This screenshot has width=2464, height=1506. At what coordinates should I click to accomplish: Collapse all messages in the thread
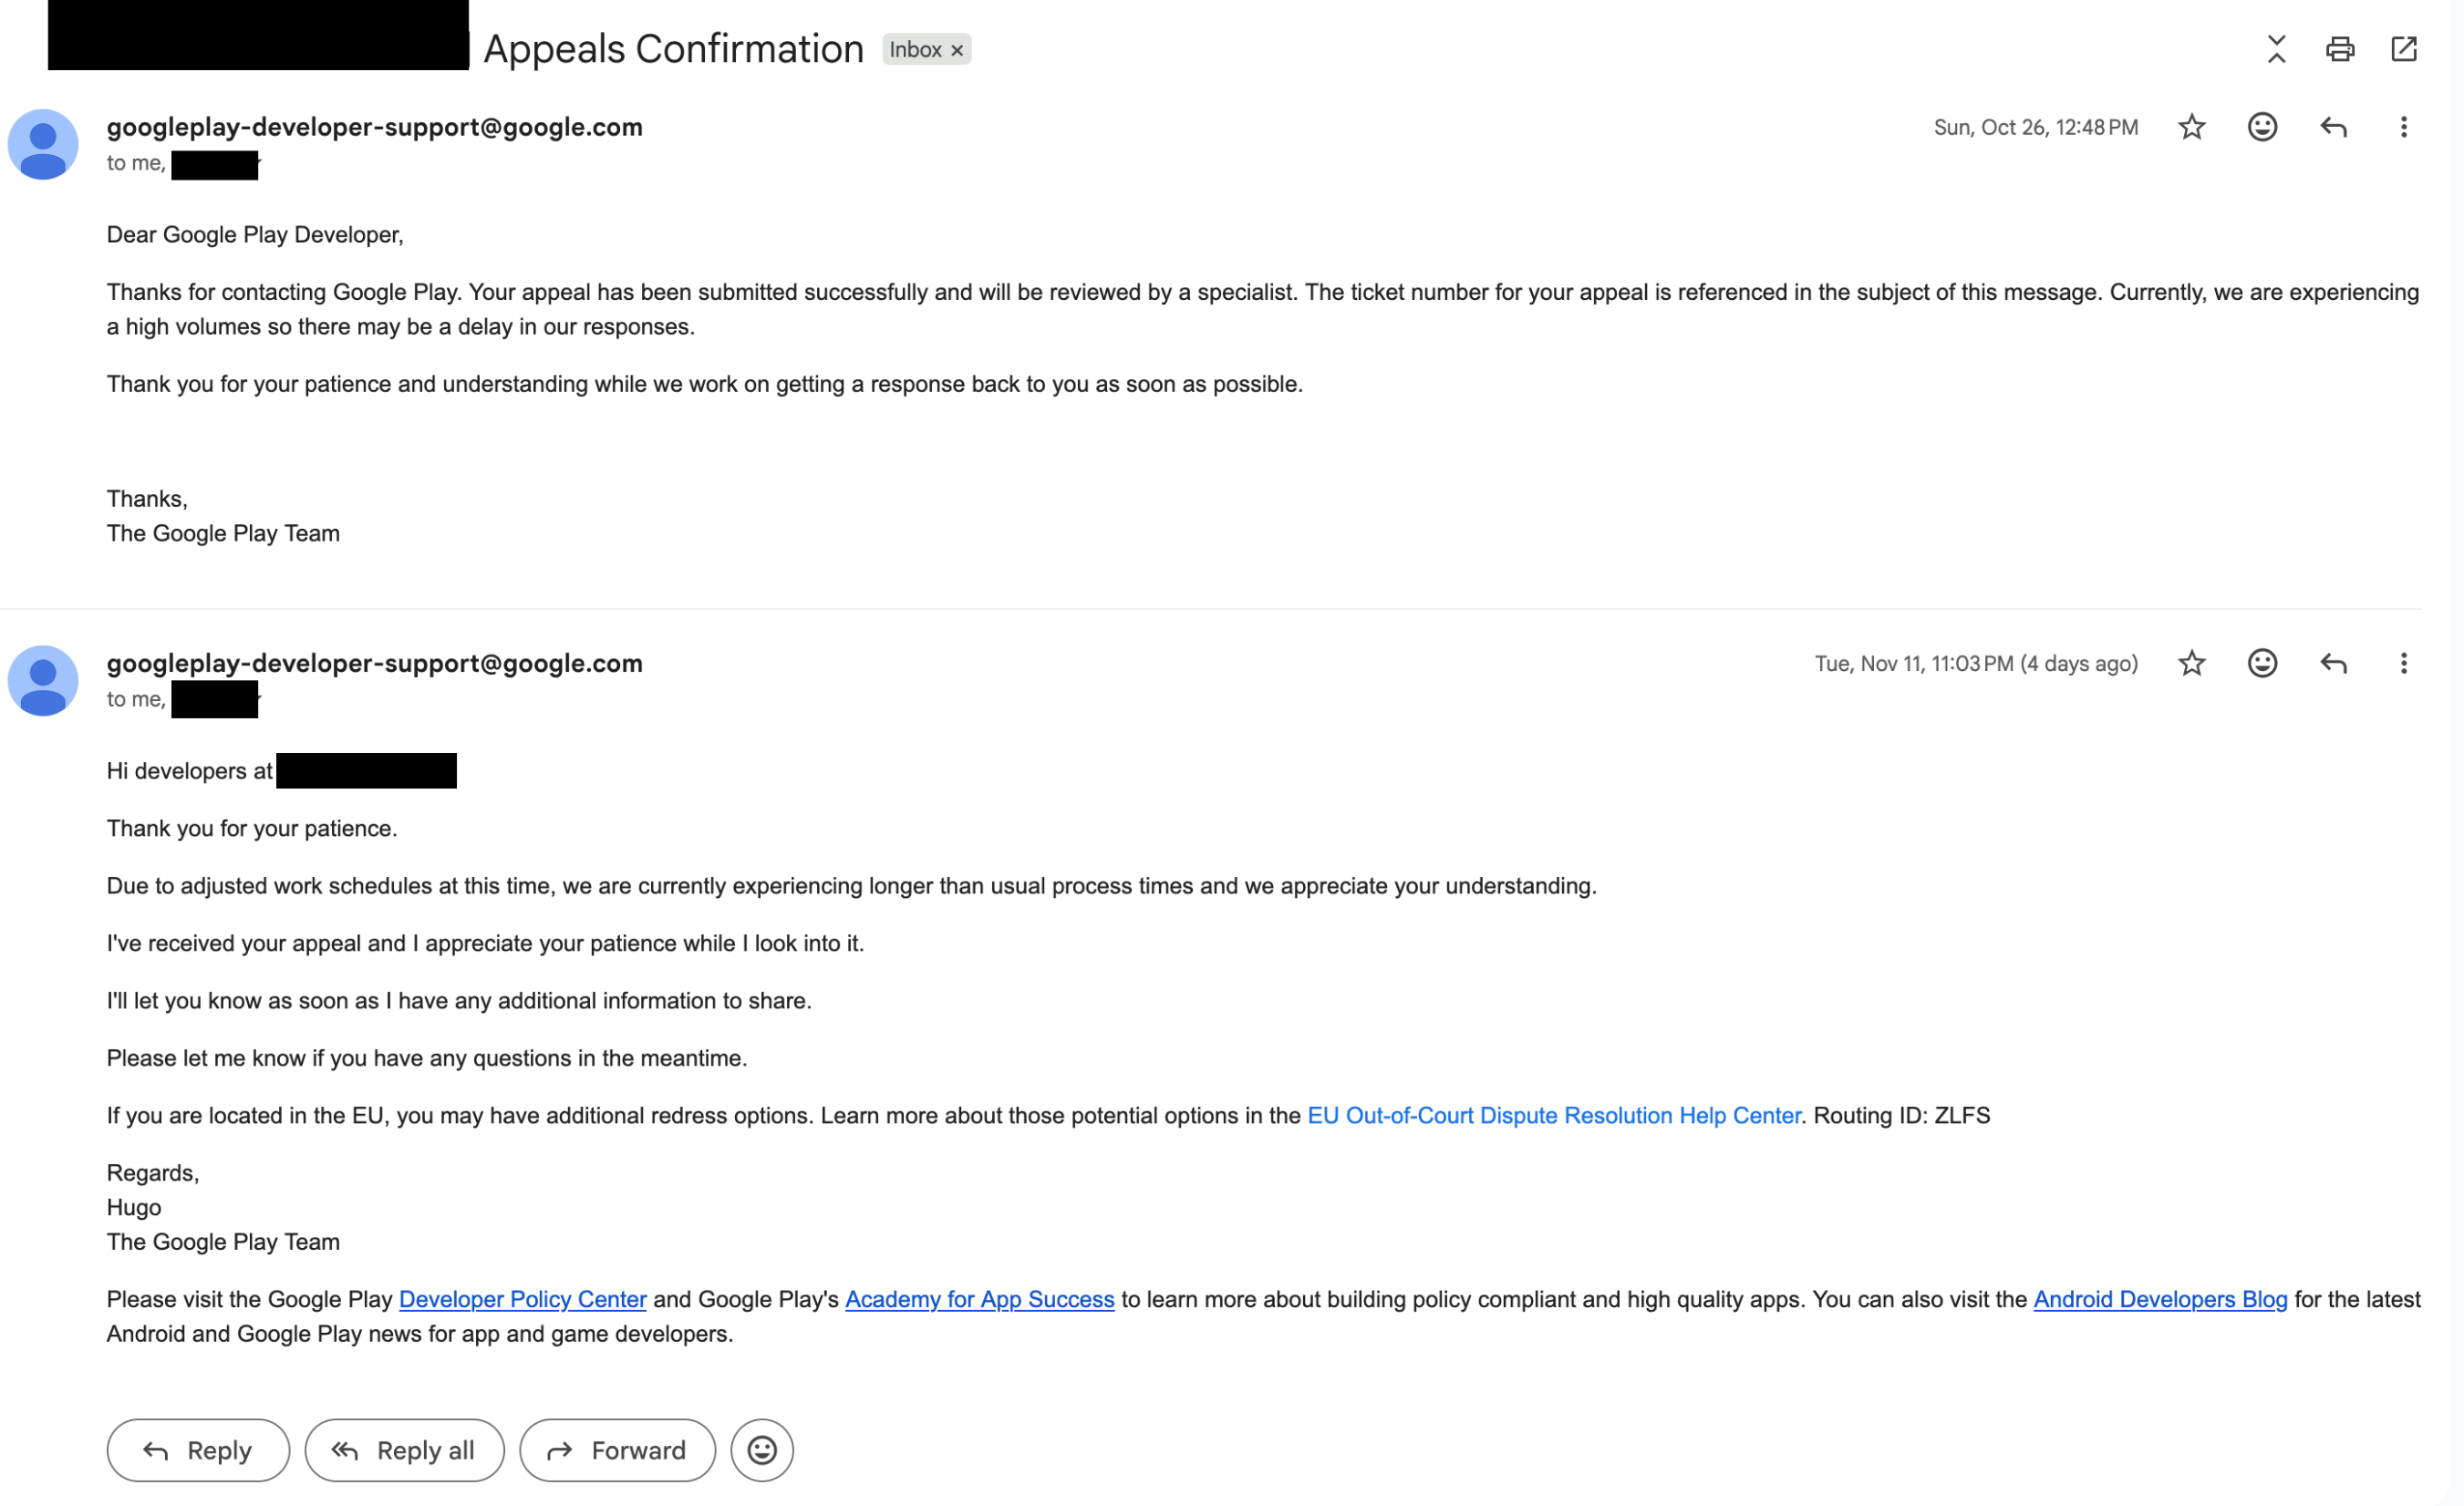pyautogui.click(x=2276, y=49)
